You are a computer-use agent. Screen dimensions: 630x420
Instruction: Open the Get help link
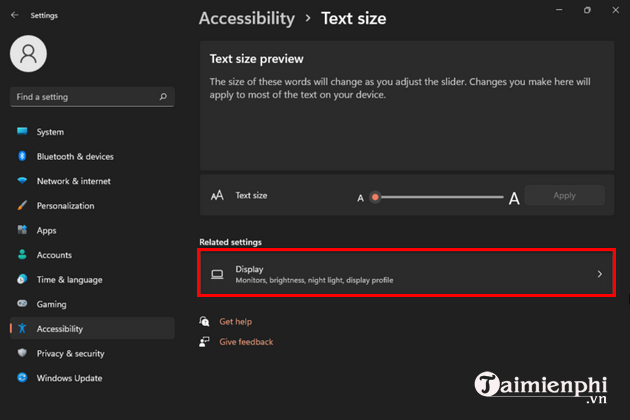pos(235,321)
